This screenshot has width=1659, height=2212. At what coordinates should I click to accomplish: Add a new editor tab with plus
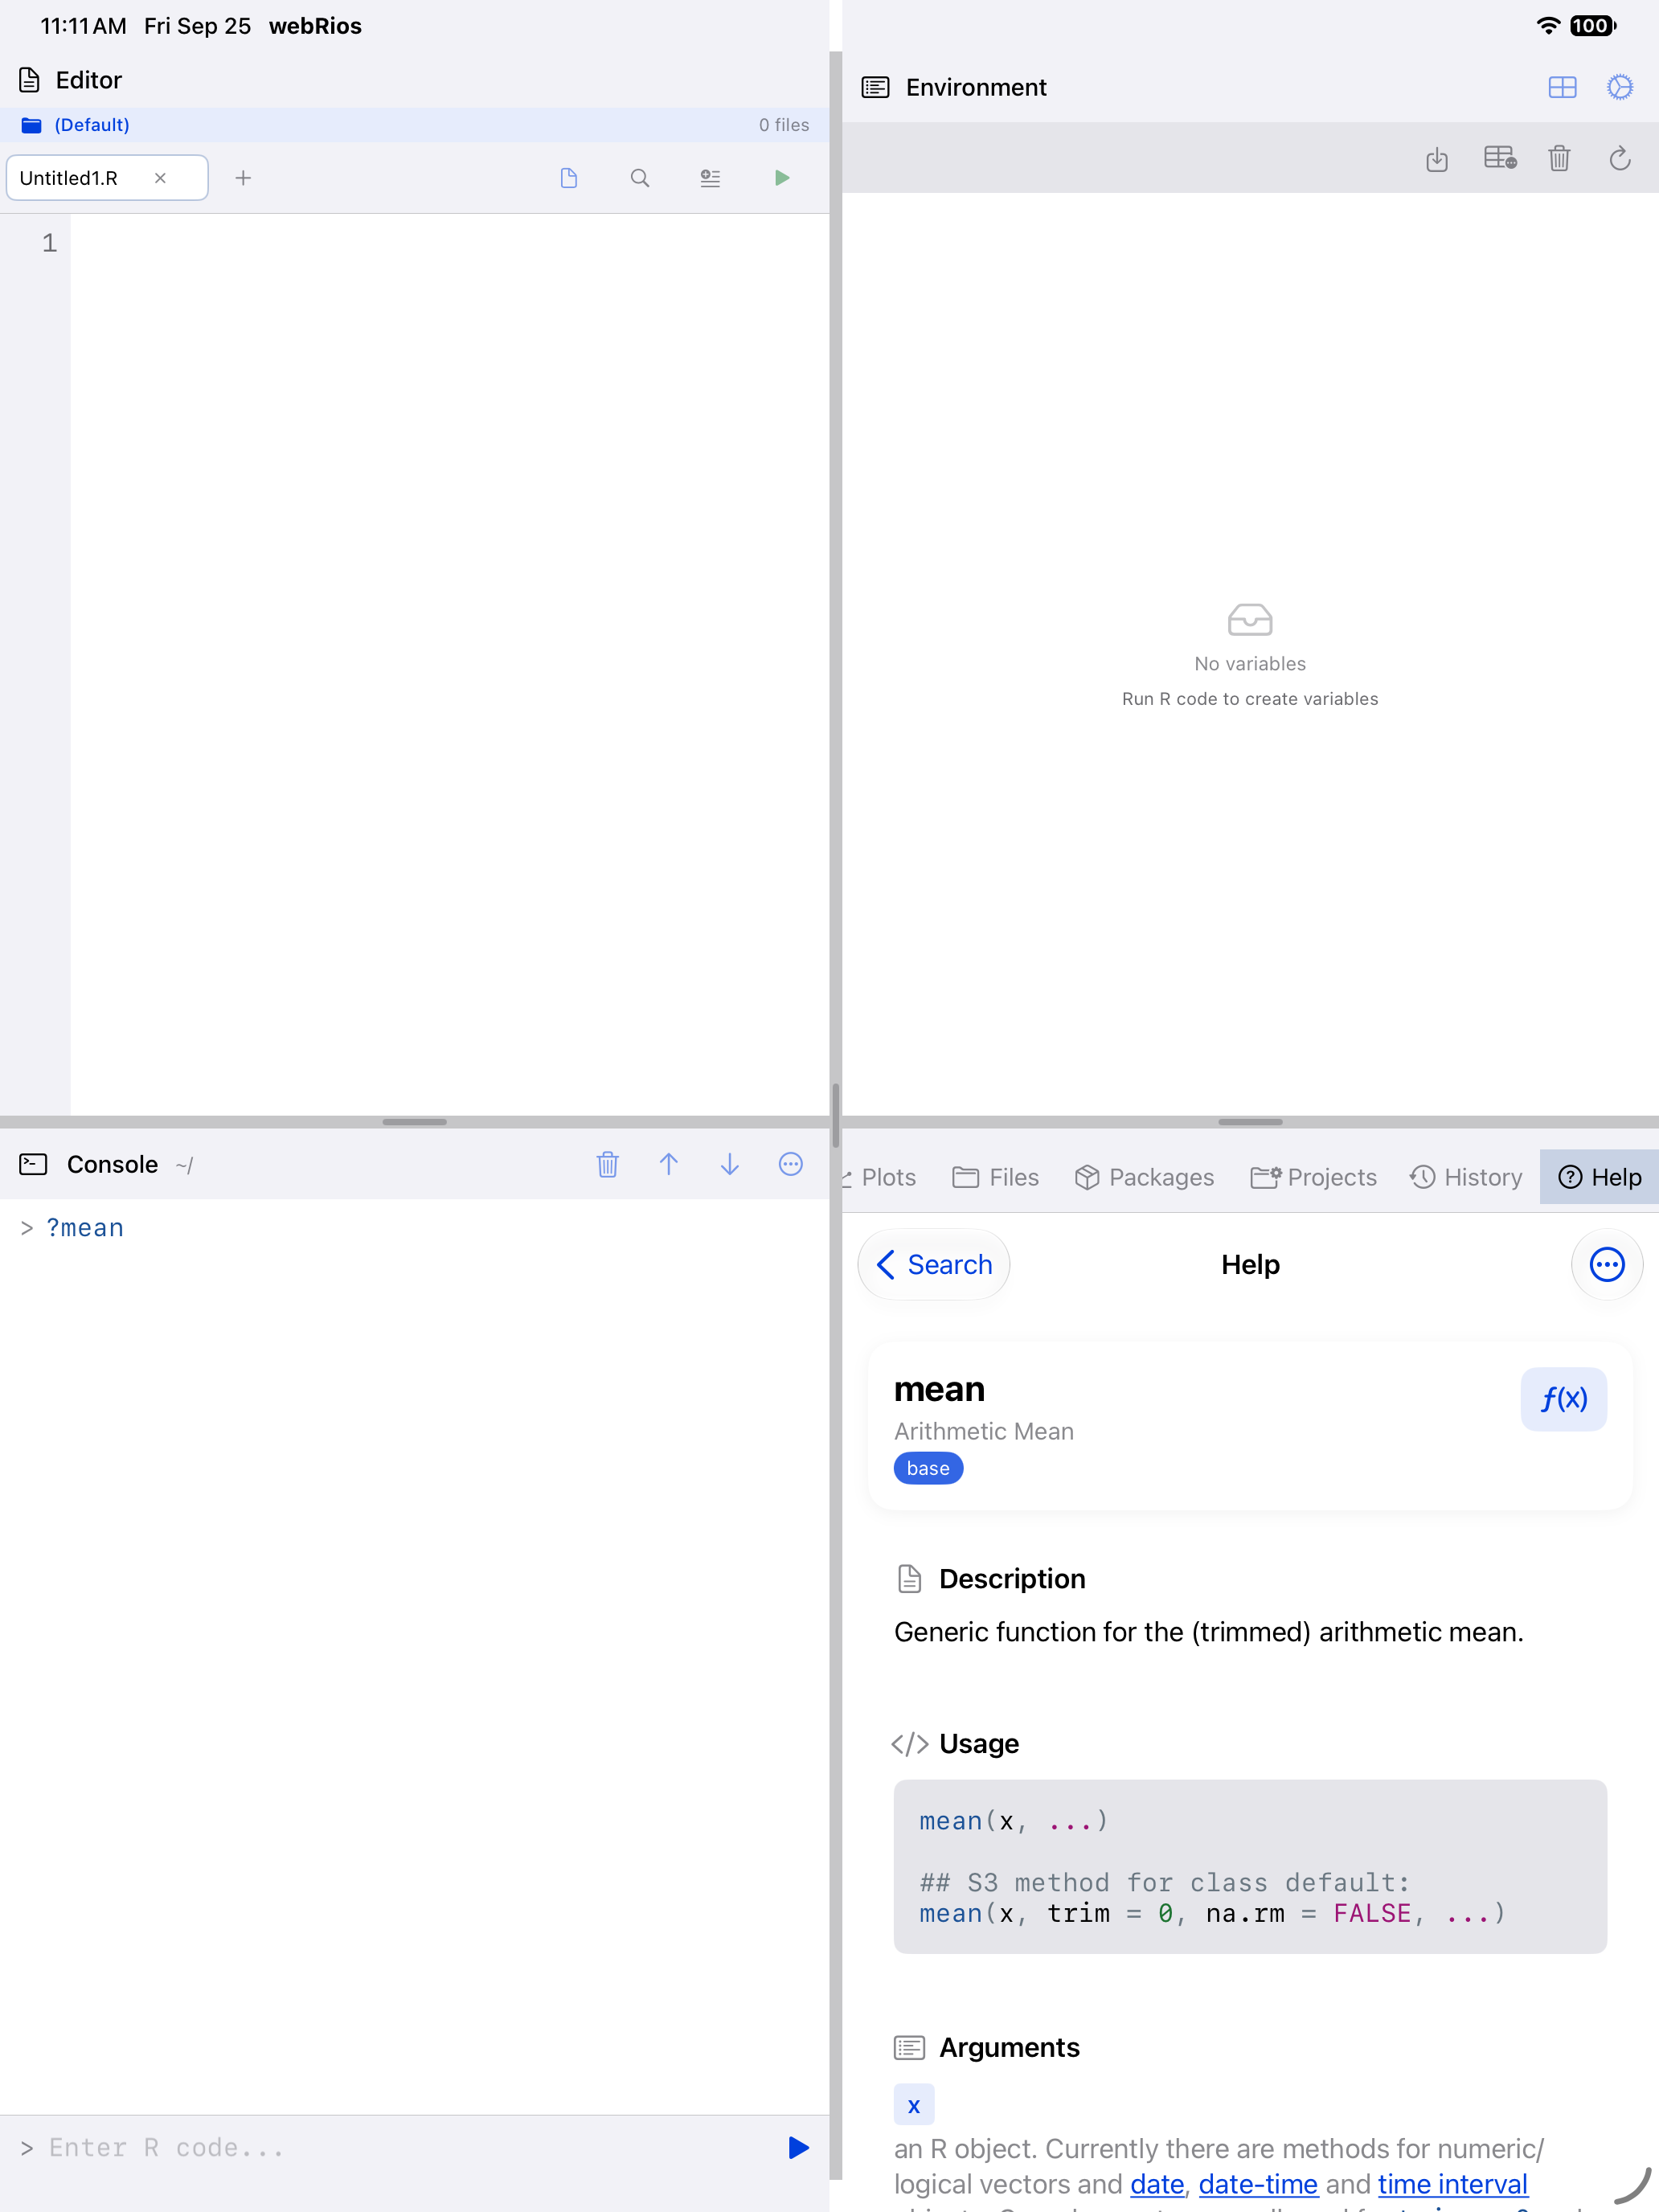pos(243,178)
